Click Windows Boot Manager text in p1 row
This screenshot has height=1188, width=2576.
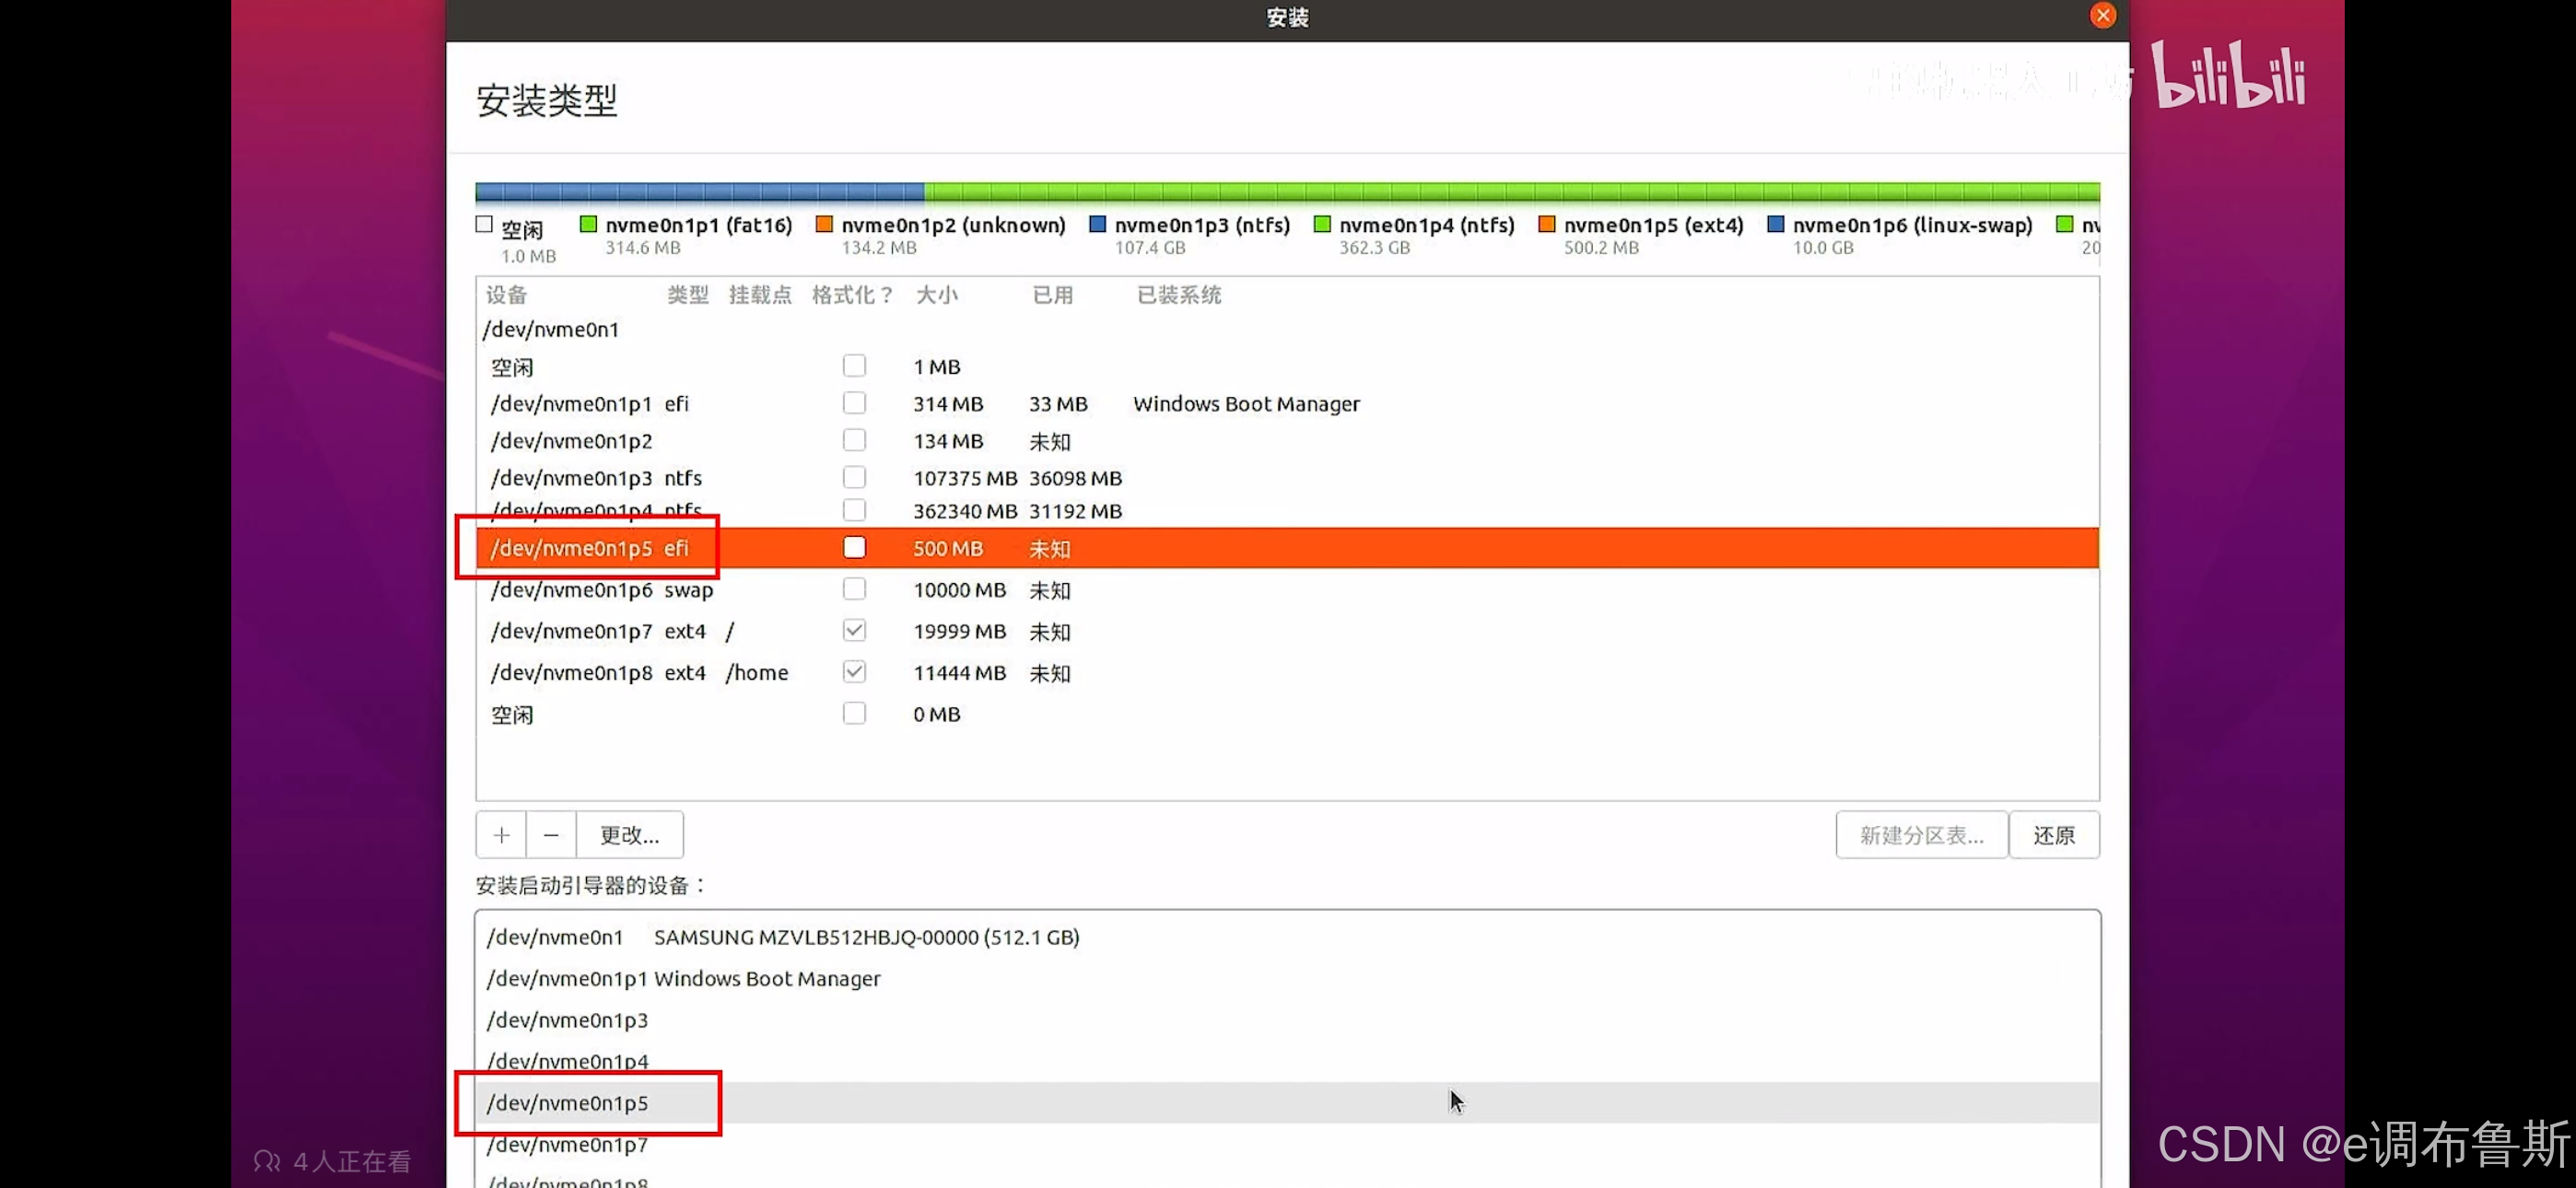click(x=1246, y=404)
